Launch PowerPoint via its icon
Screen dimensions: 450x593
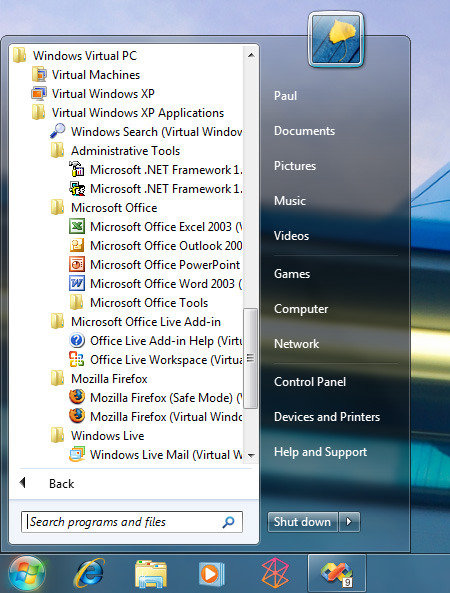(77, 264)
